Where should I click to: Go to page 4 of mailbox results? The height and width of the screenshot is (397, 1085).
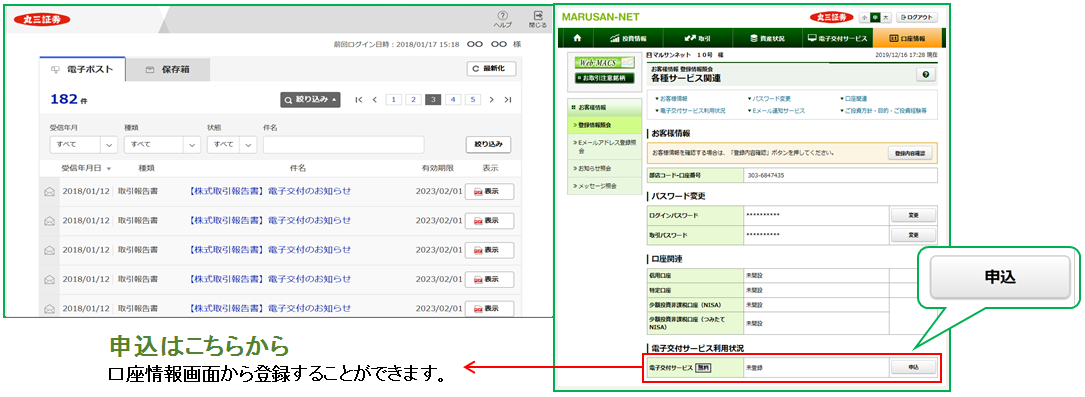click(x=453, y=100)
